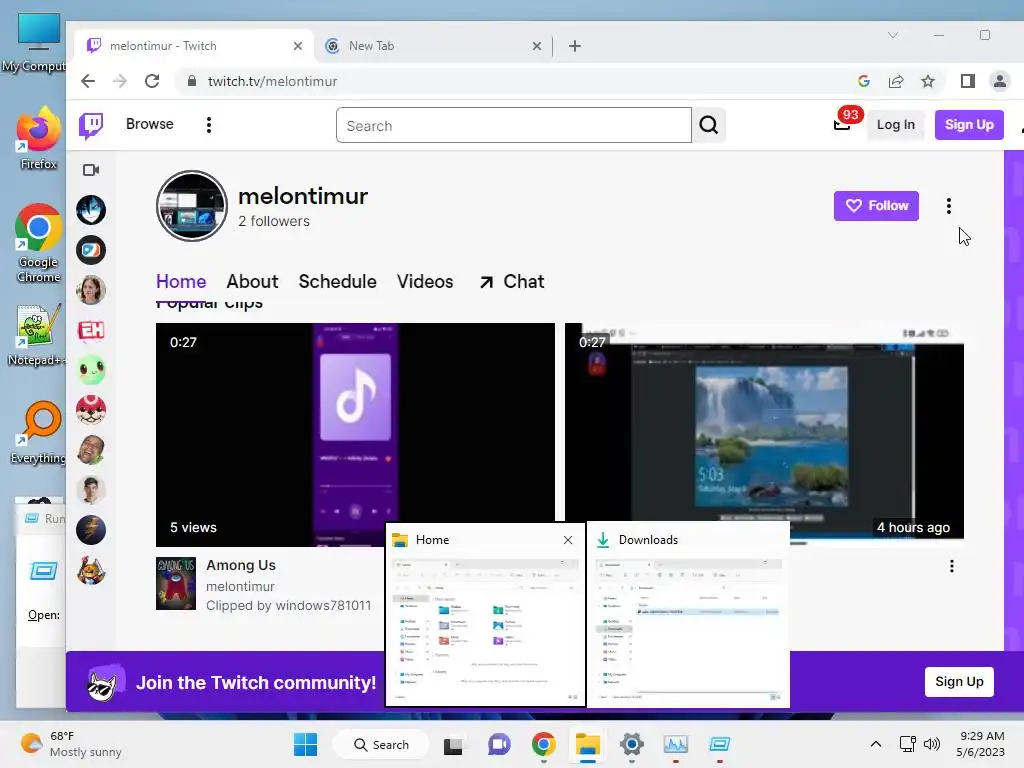This screenshot has height=768, width=1024.
Task: Go back in browser history
Action: pyautogui.click(x=88, y=81)
